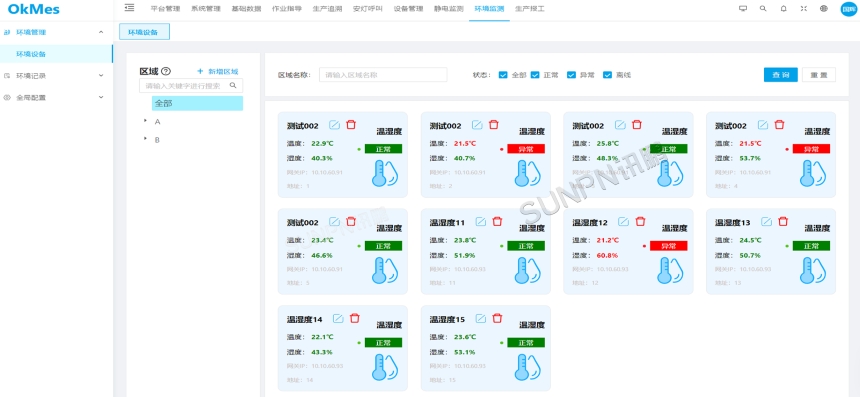Viewport: 860px width, 397px height.
Task: Uncheck the 异常 status filter
Action: click(x=571, y=75)
